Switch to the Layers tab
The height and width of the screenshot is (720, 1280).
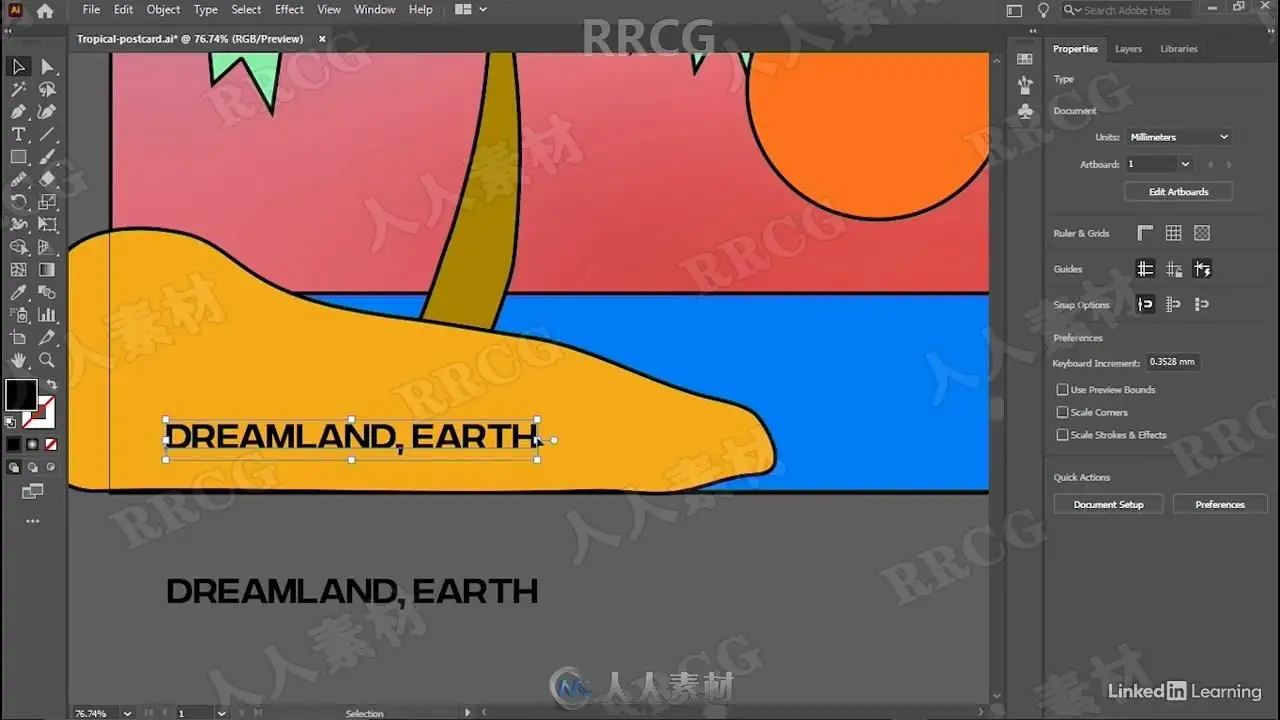coord(1128,49)
